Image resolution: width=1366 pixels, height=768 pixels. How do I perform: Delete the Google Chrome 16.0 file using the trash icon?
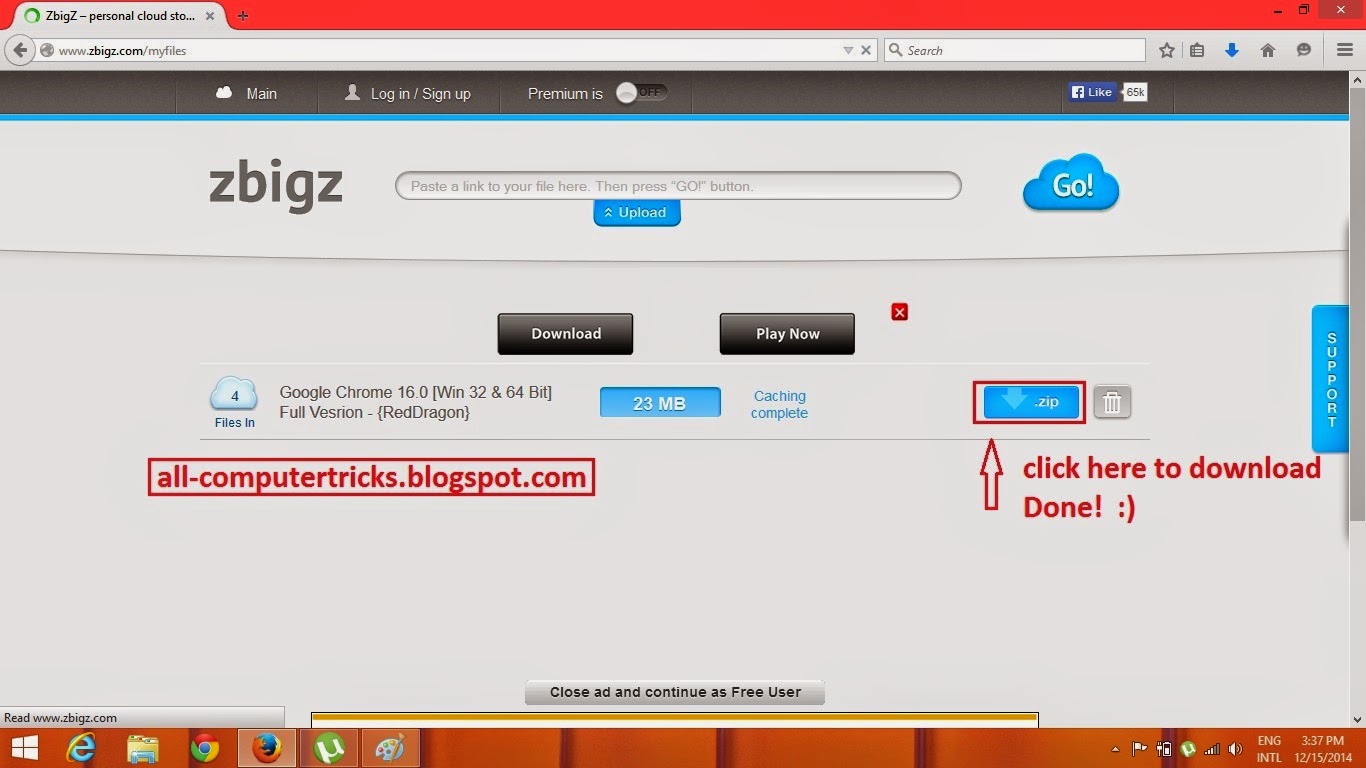tap(1112, 402)
